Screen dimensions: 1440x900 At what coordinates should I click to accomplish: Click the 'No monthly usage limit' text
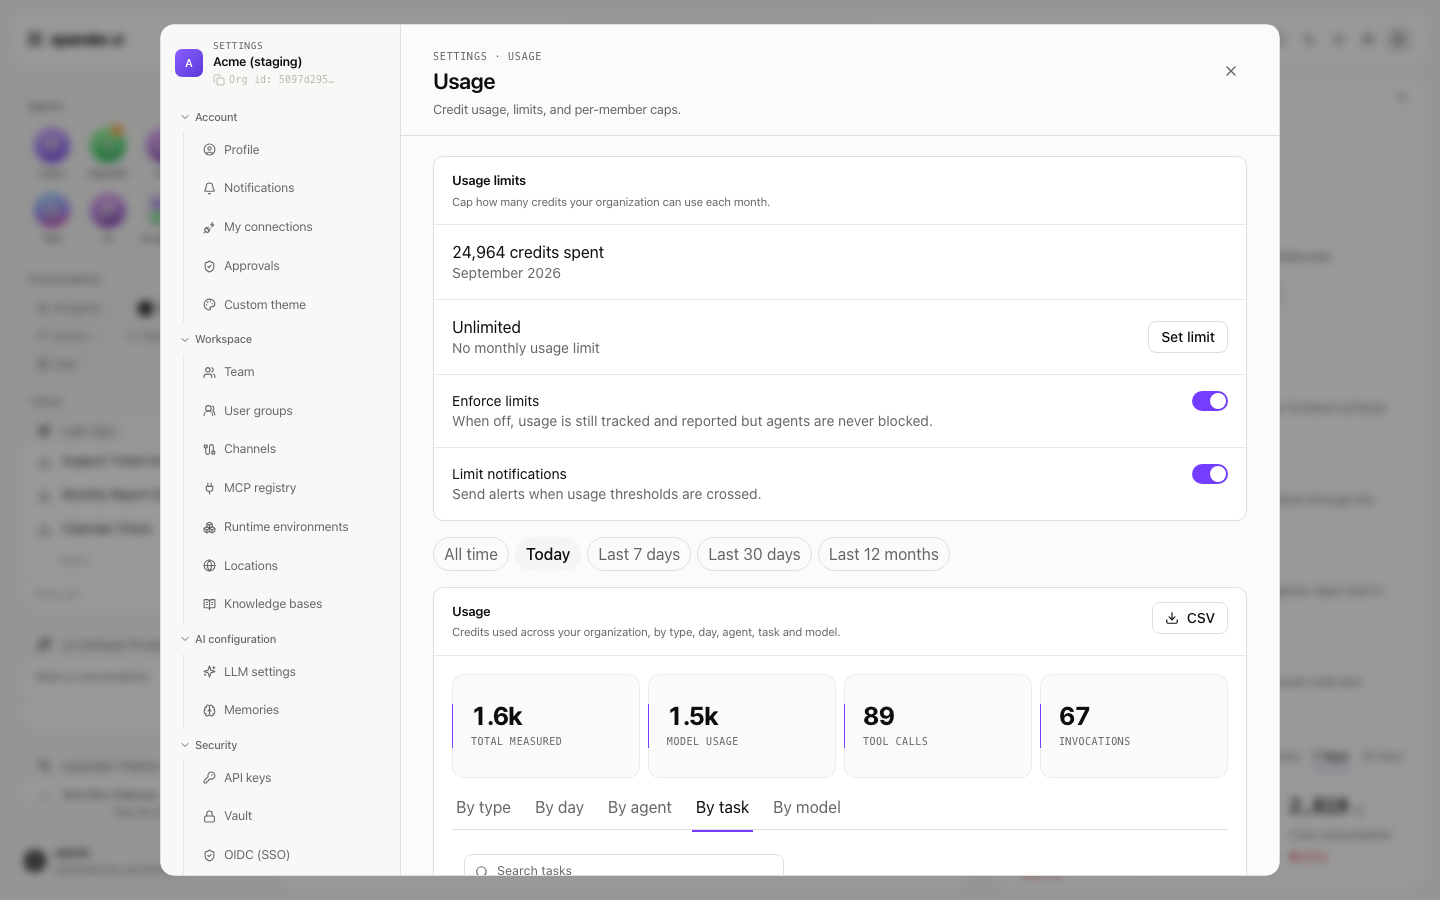pyautogui.click(x=526, y=348)
